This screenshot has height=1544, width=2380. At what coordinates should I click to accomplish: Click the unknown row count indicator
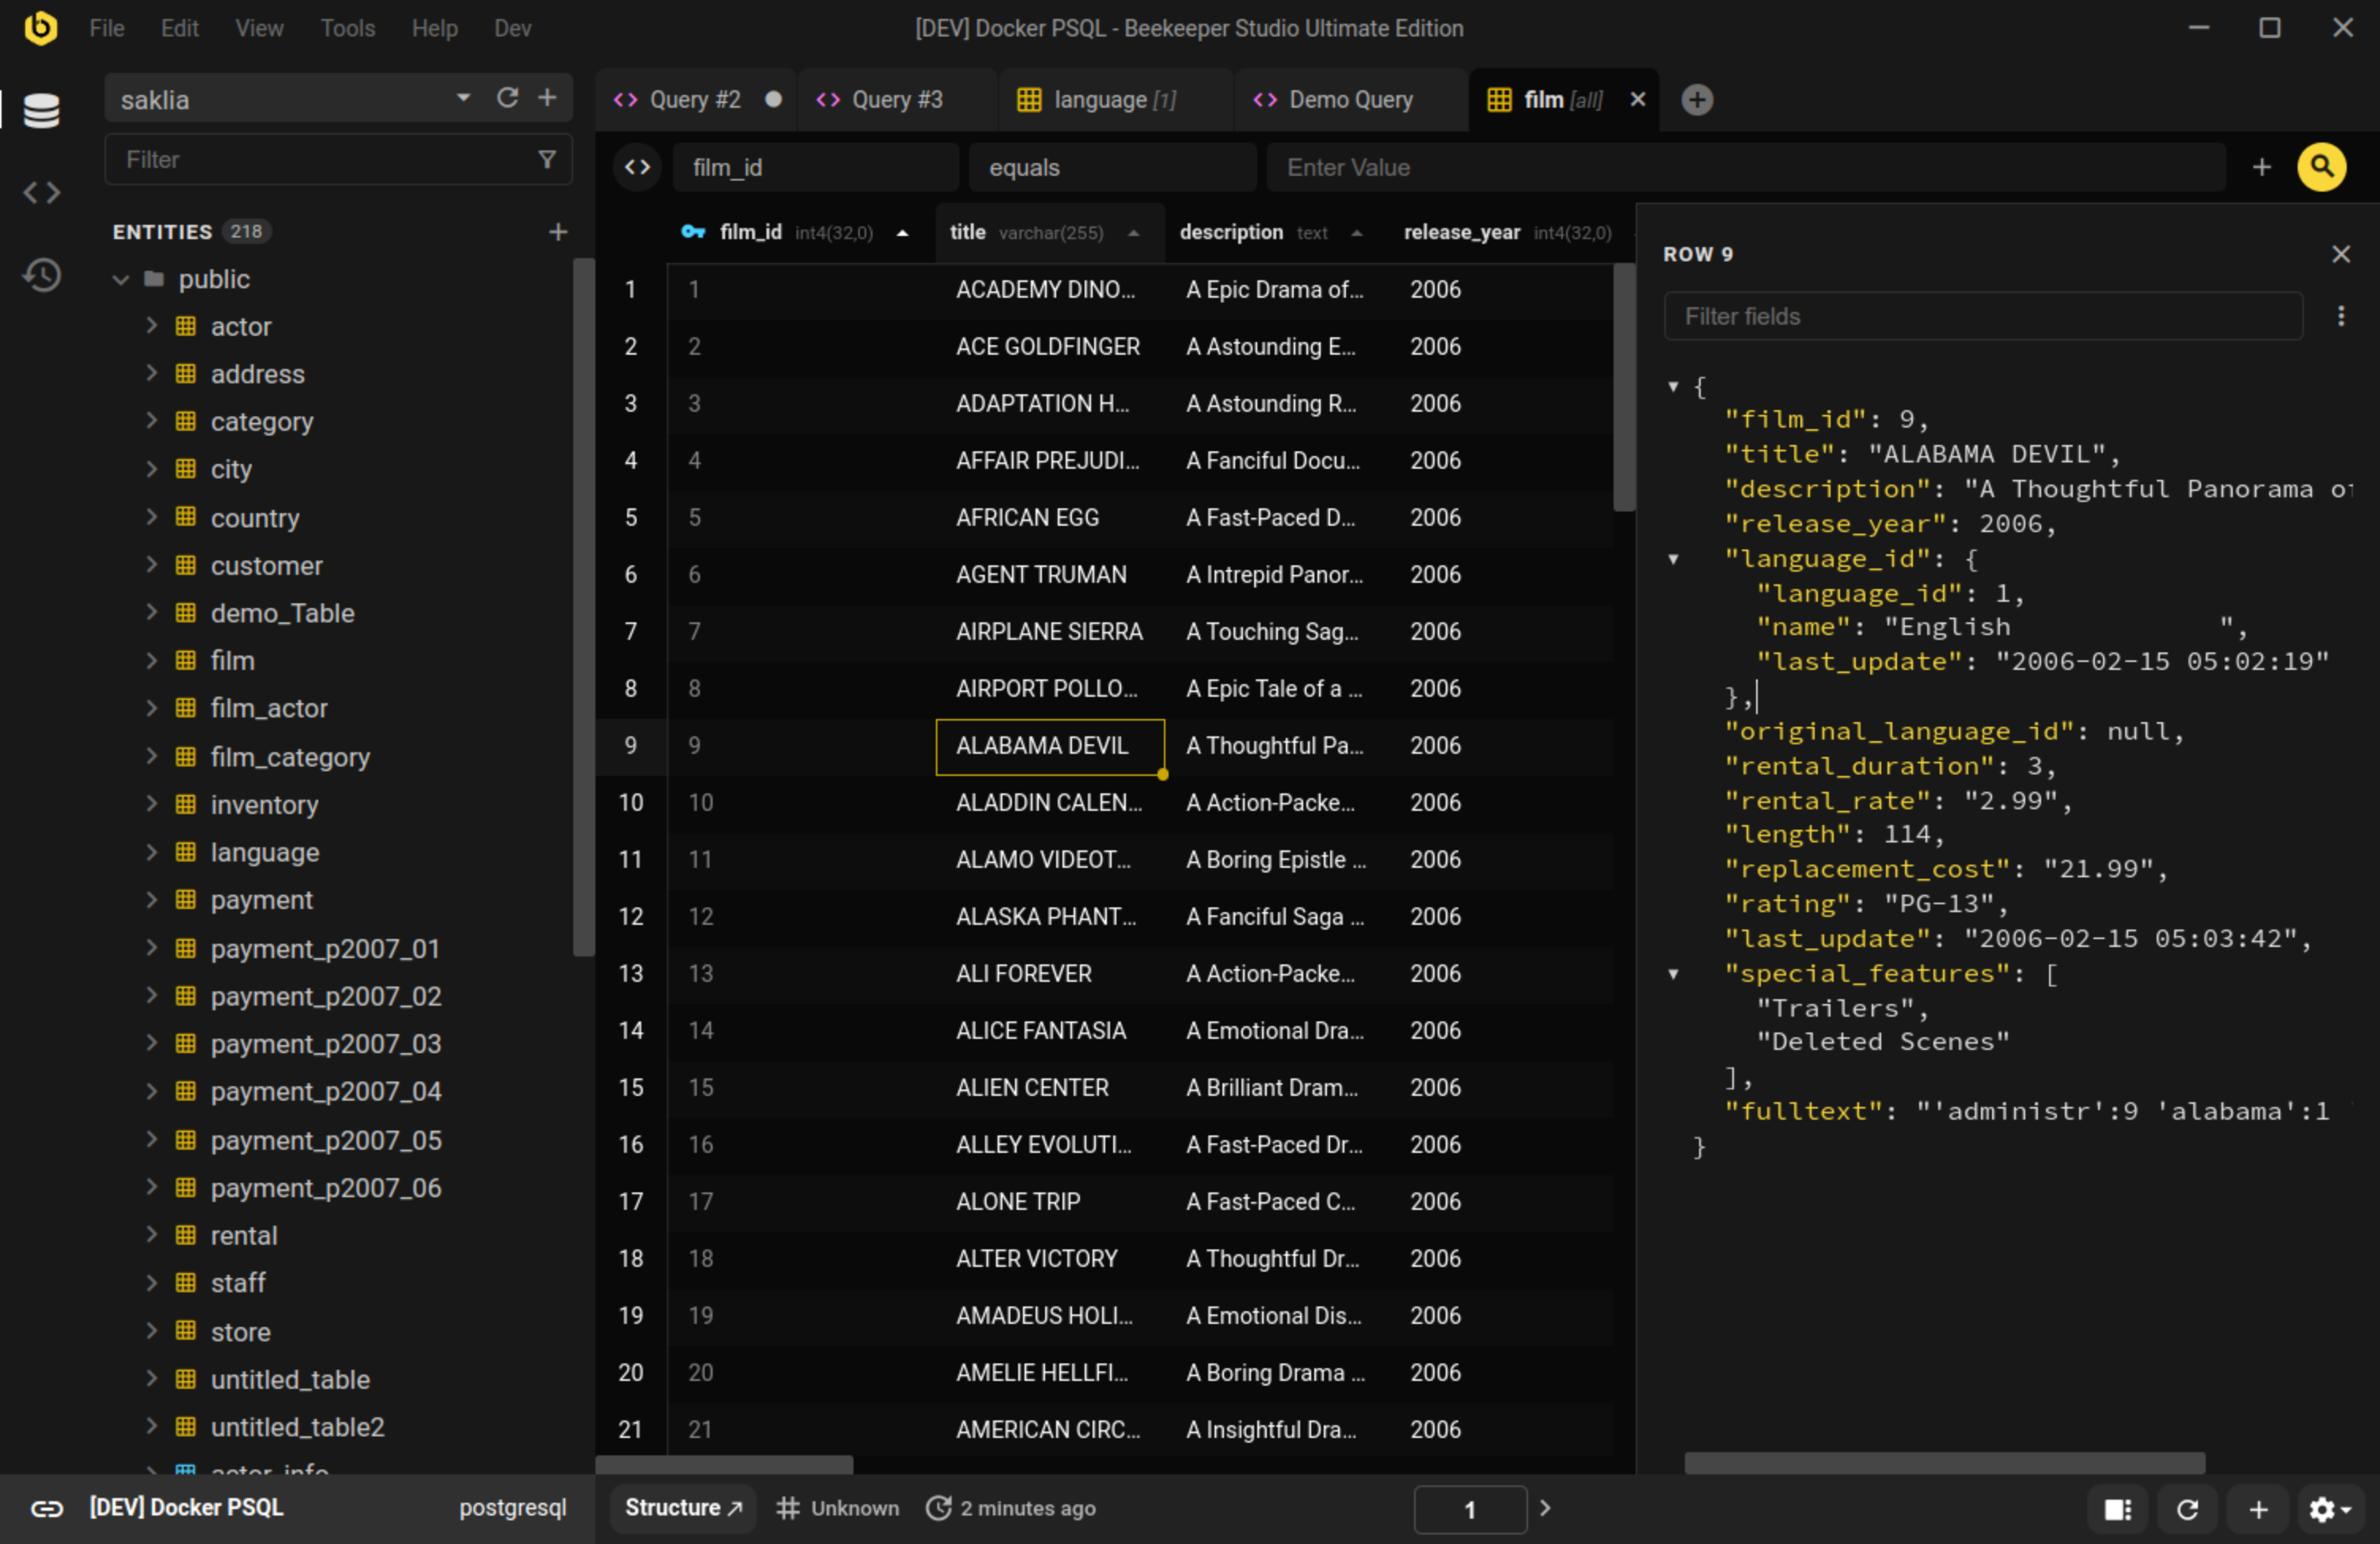838,1508
